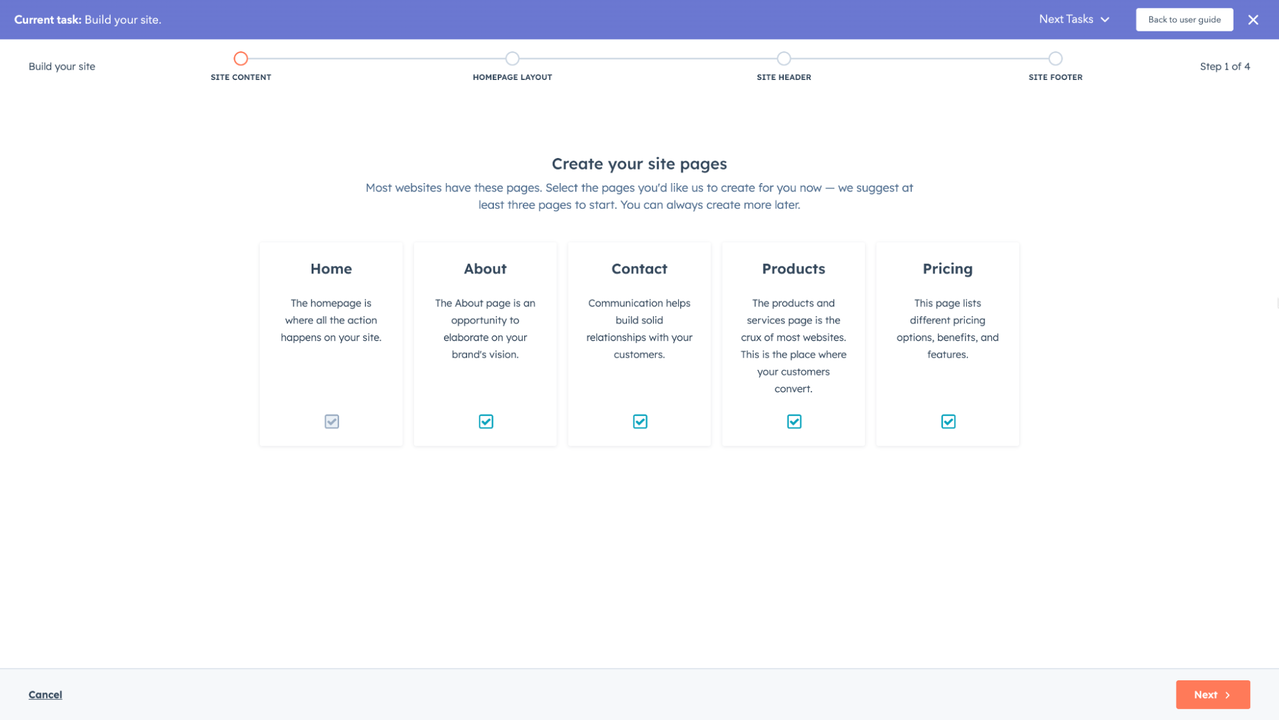This screenshot has height=720, width=1279.
Task: Click the Step 1 of 4 indicator
Action: 1224,67
